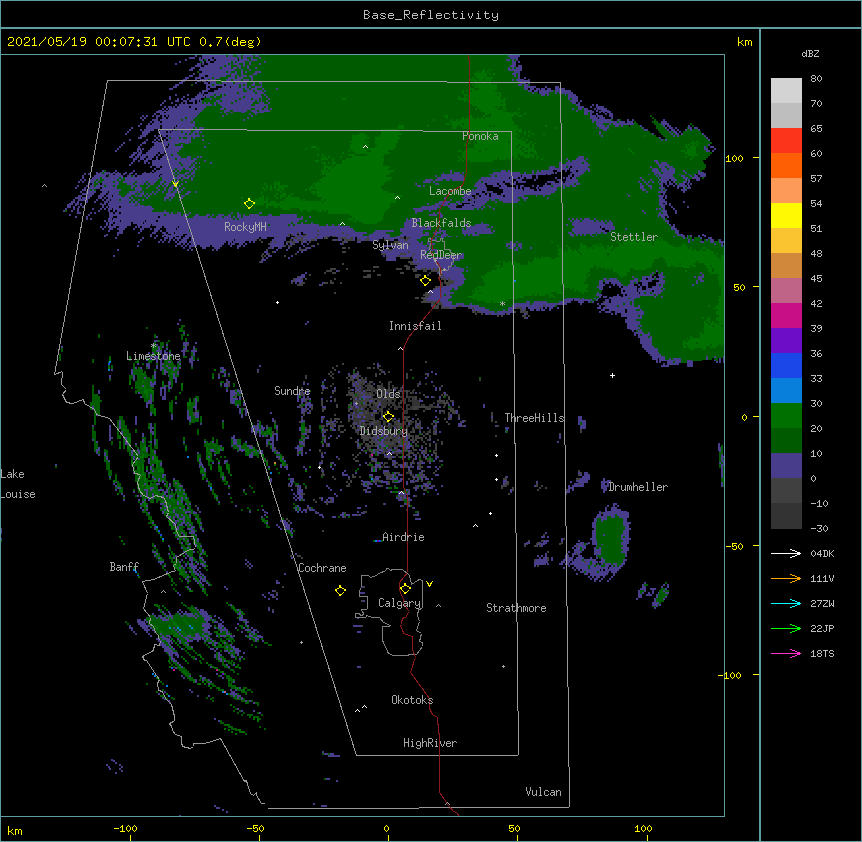Click the dBZ legend heading
The height and width of the screenshot is (842, 862).
coord(810,53)
